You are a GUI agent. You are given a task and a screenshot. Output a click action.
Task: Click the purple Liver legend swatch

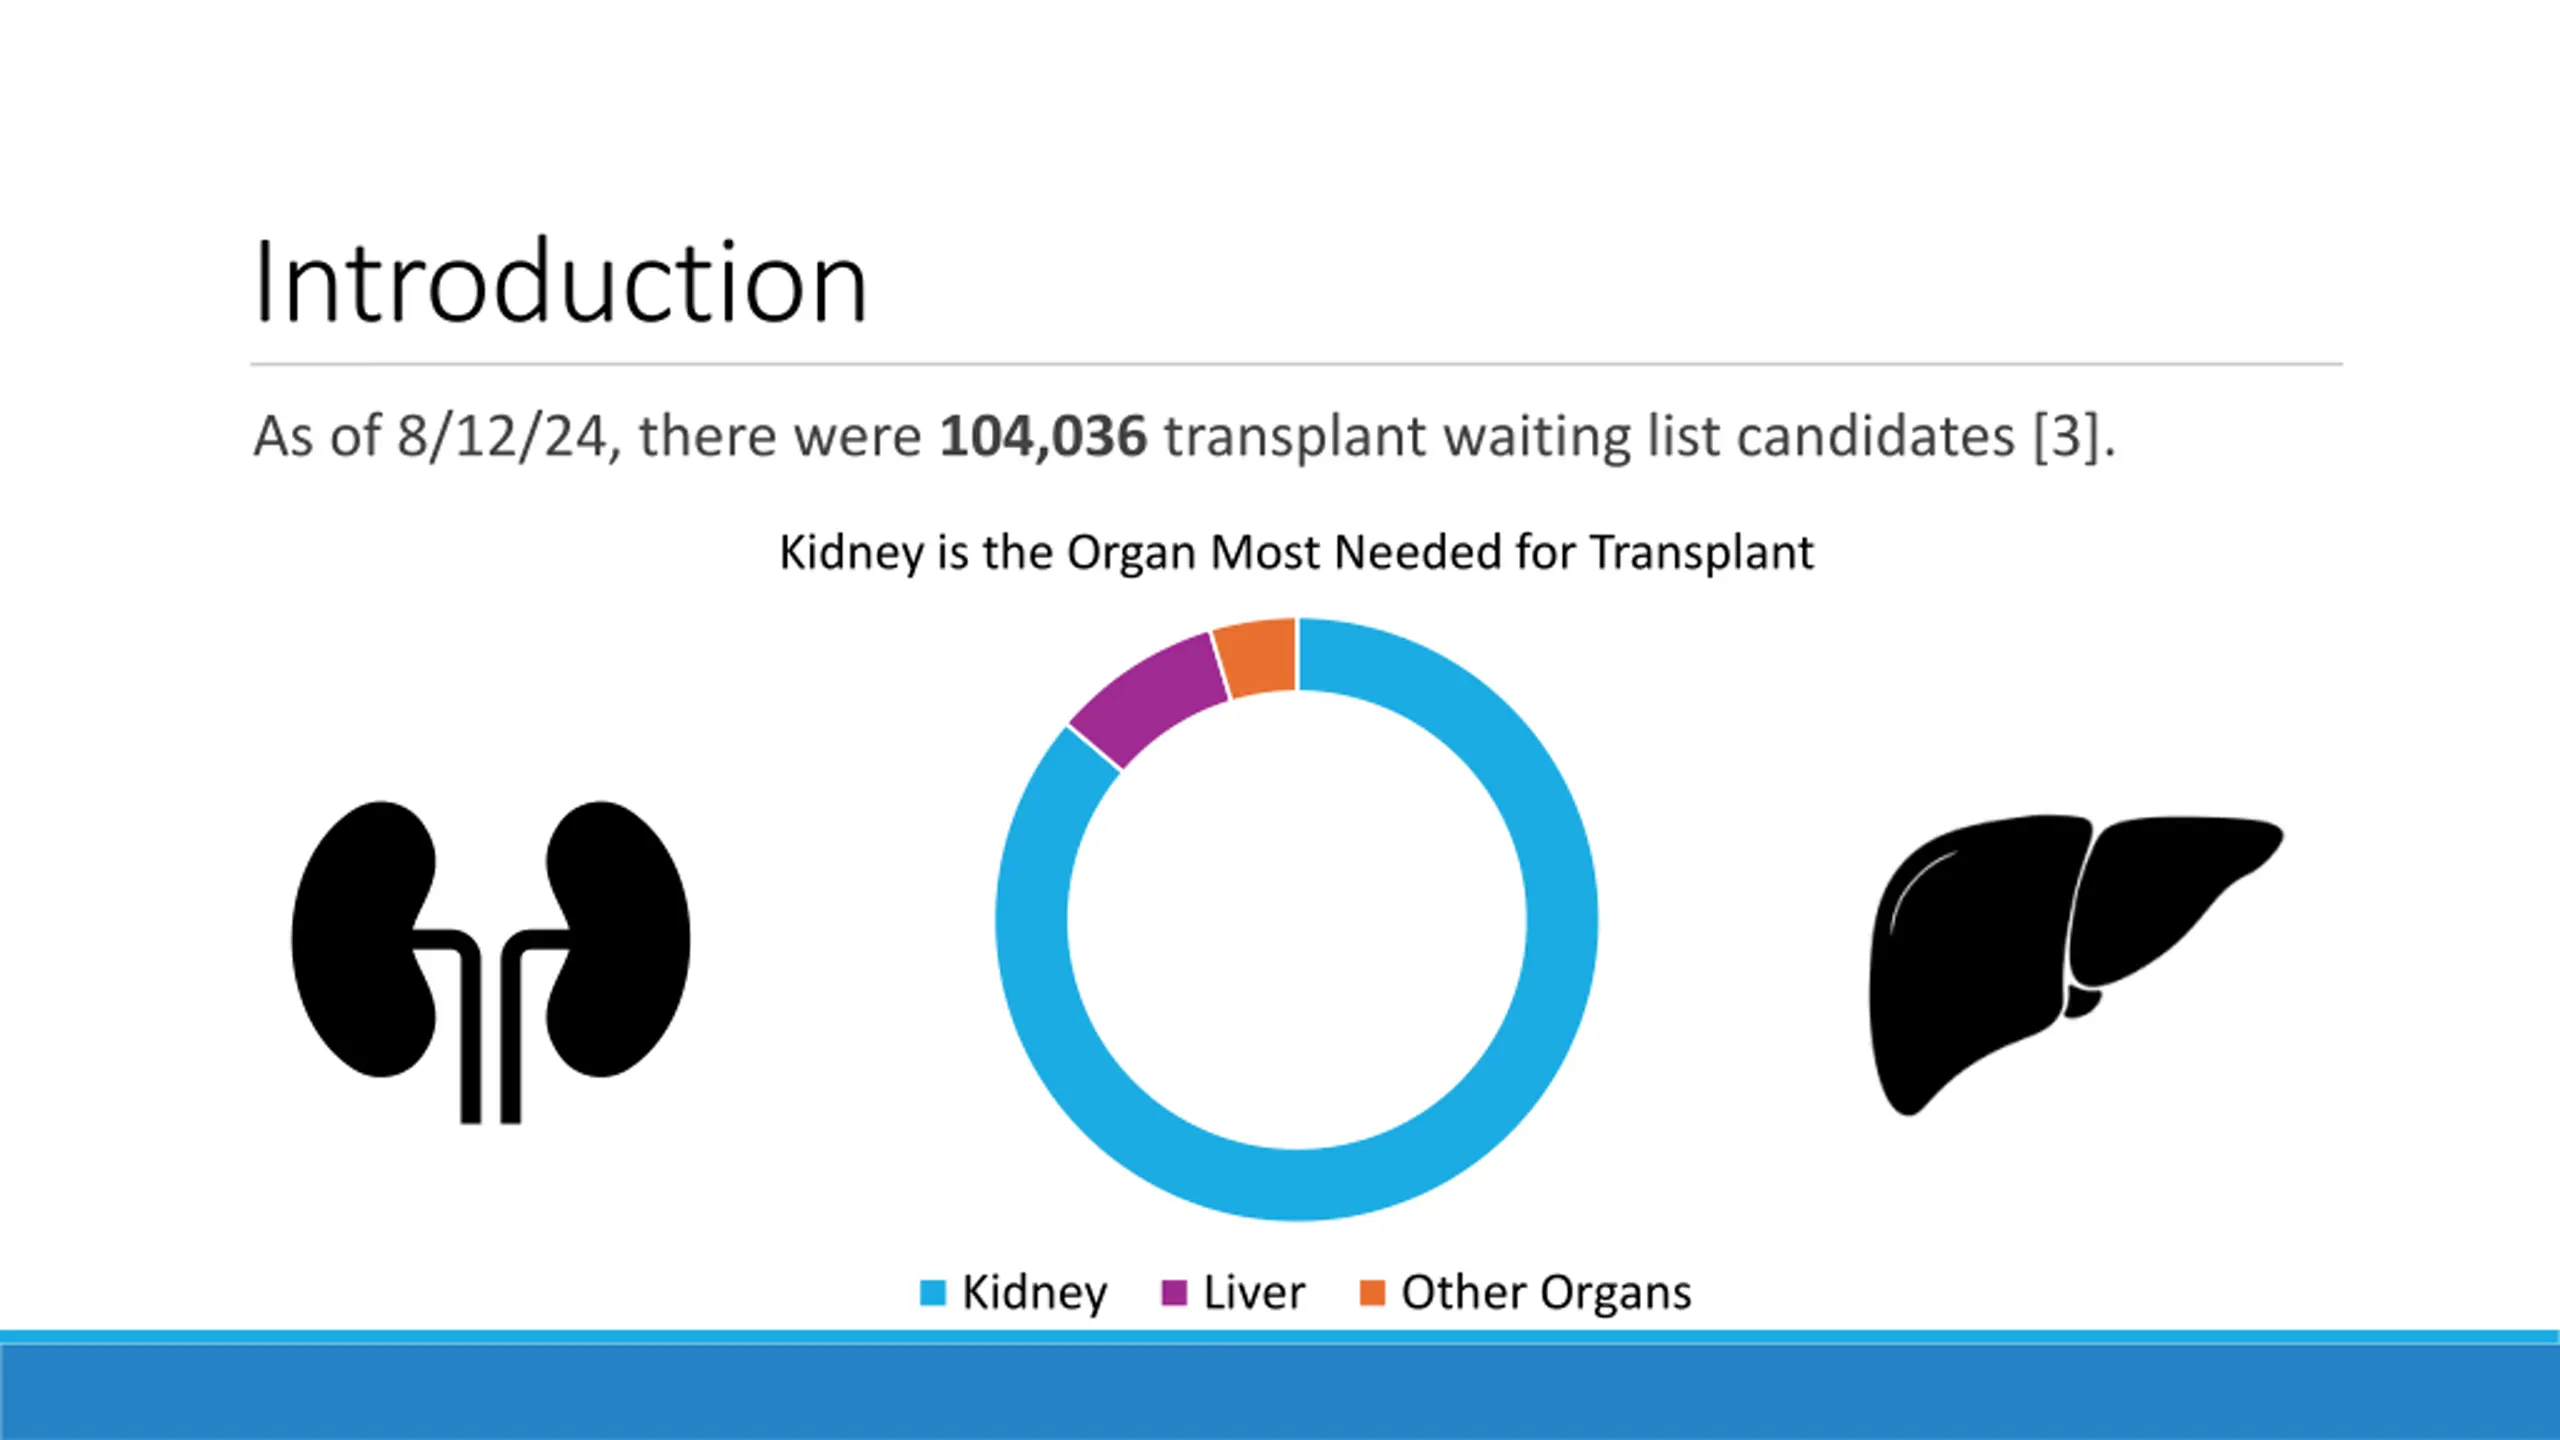point(1173,1292)
